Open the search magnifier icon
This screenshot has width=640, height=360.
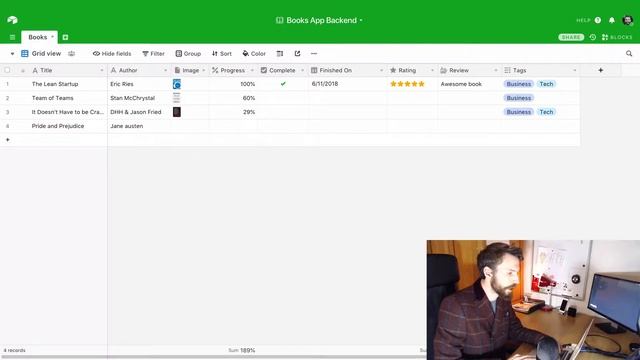coord(629,53)
